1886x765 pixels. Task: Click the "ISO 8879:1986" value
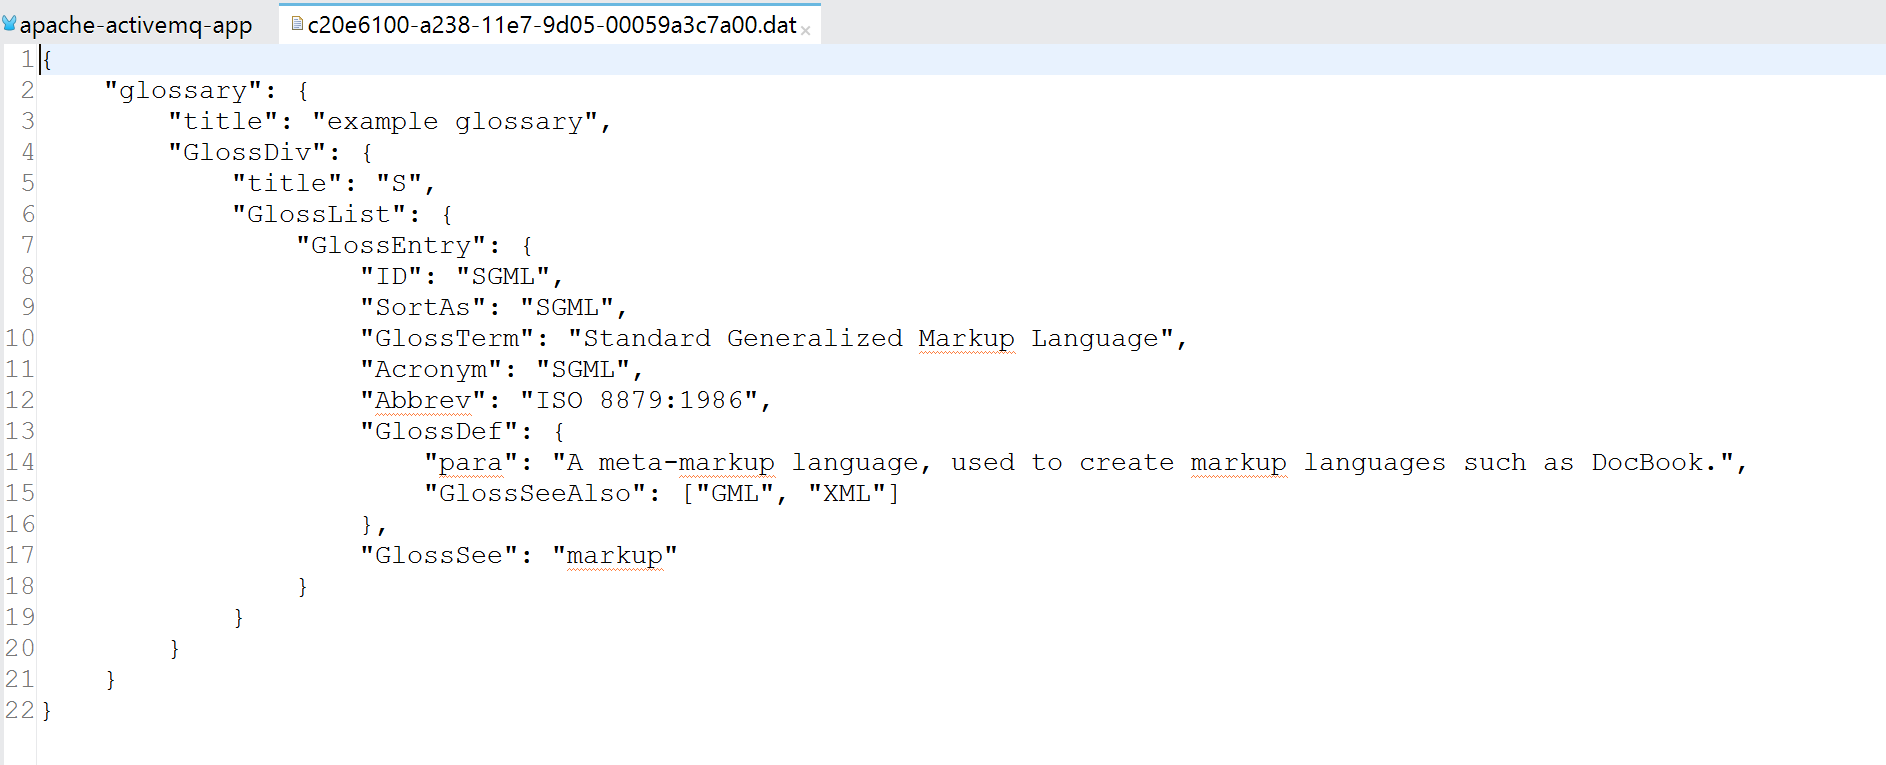pos(639,401)
